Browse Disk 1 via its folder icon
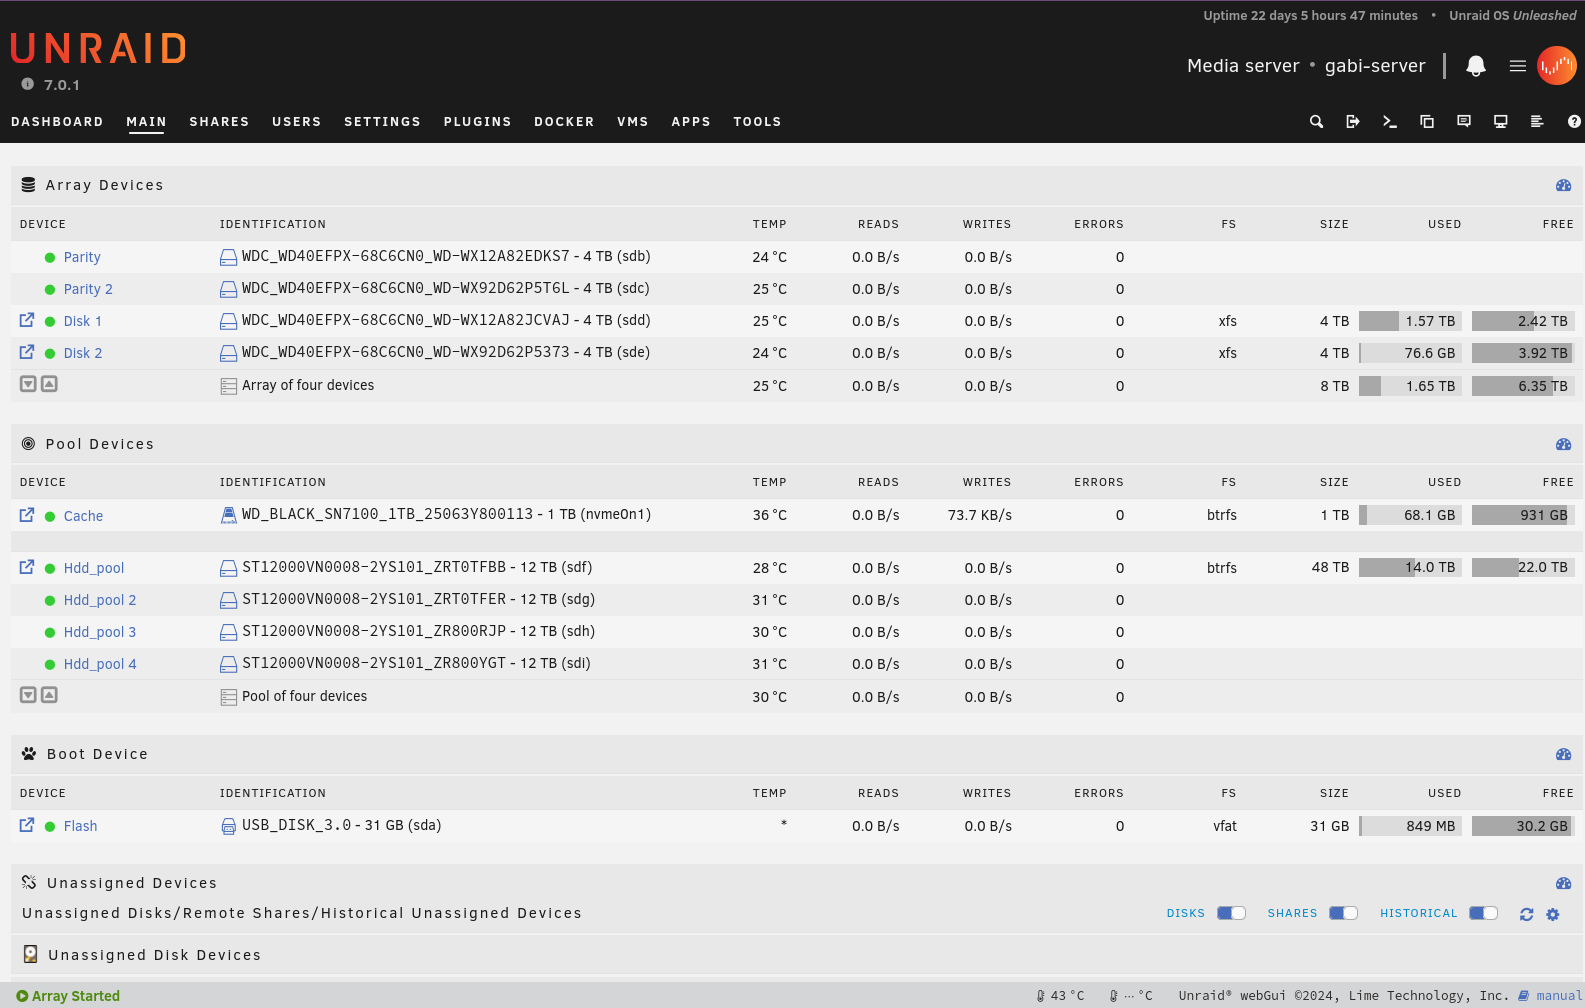1585x1008 pixels. (27, 321)
